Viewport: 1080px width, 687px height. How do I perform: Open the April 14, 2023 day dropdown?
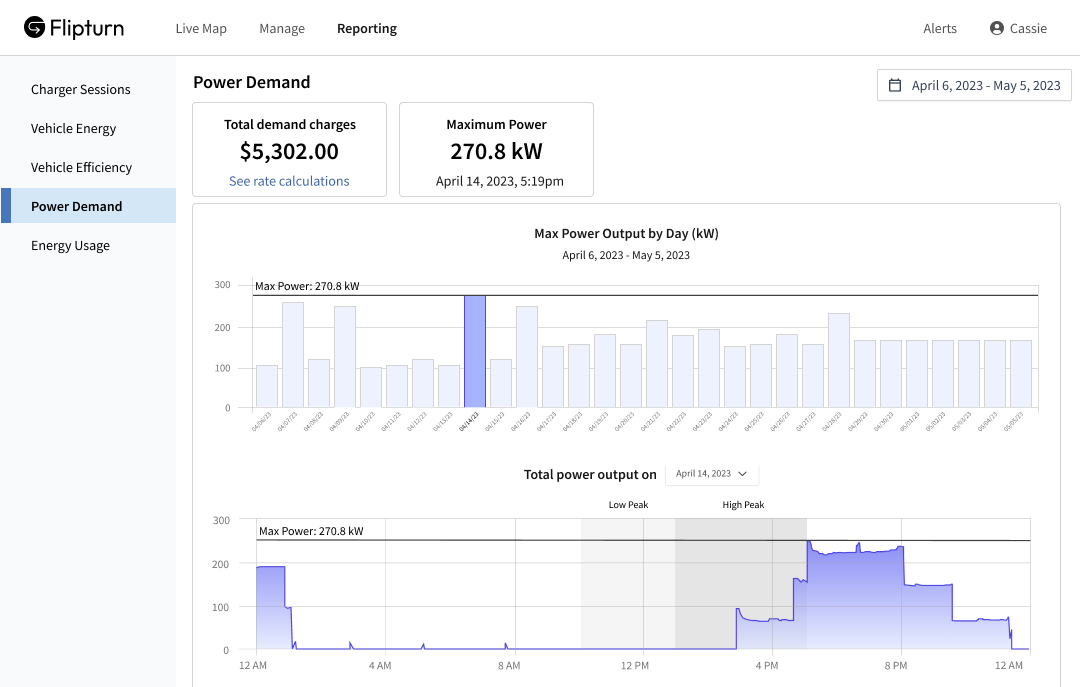point(711,474)
